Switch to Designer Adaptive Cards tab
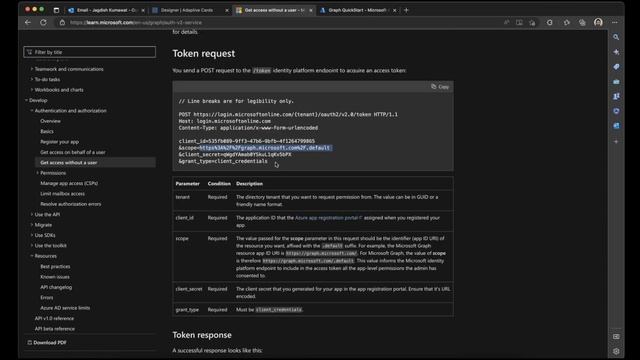The width and height of the screenshot is (640, 360). 190,10
